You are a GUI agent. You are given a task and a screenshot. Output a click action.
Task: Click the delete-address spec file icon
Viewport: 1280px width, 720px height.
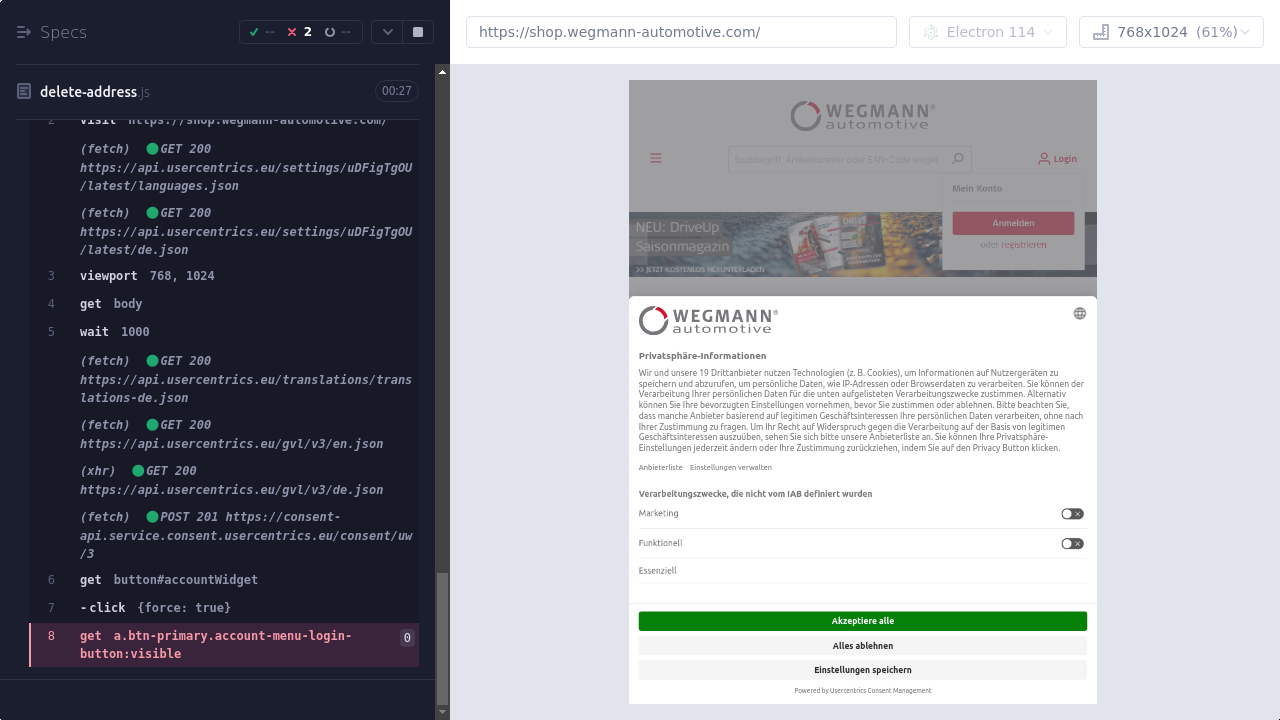[24, 91]
